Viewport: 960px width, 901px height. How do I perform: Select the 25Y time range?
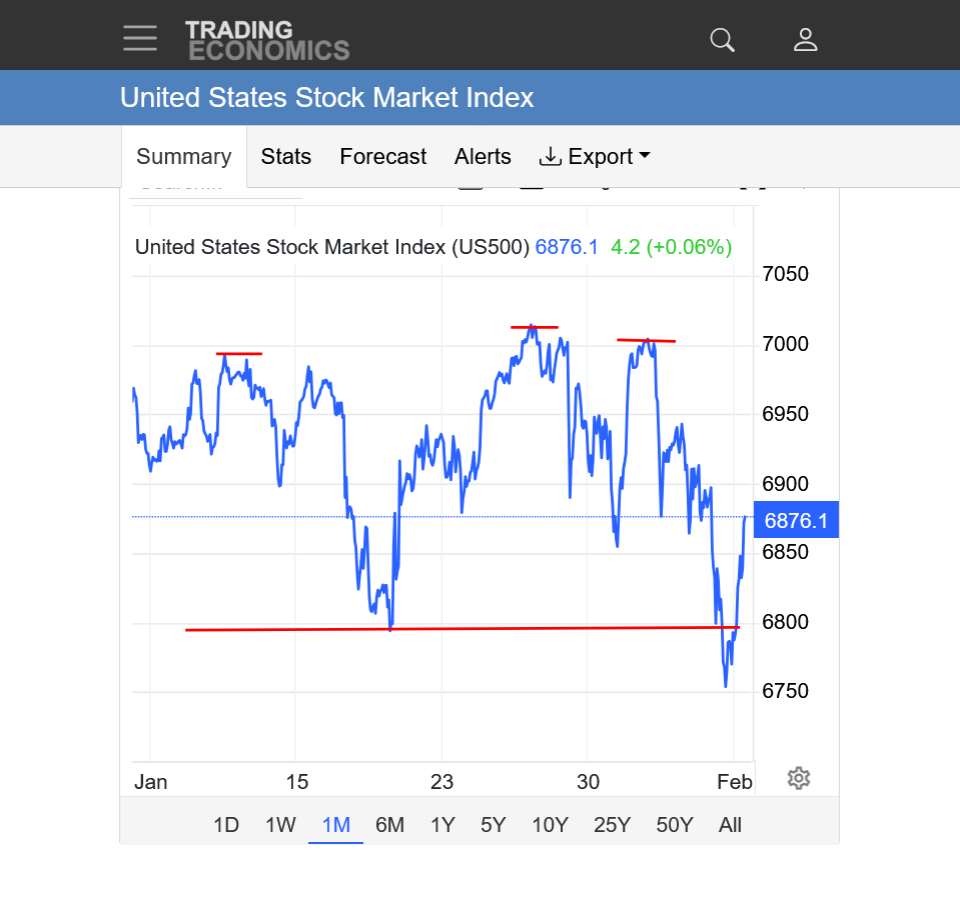tap(611, 825)
